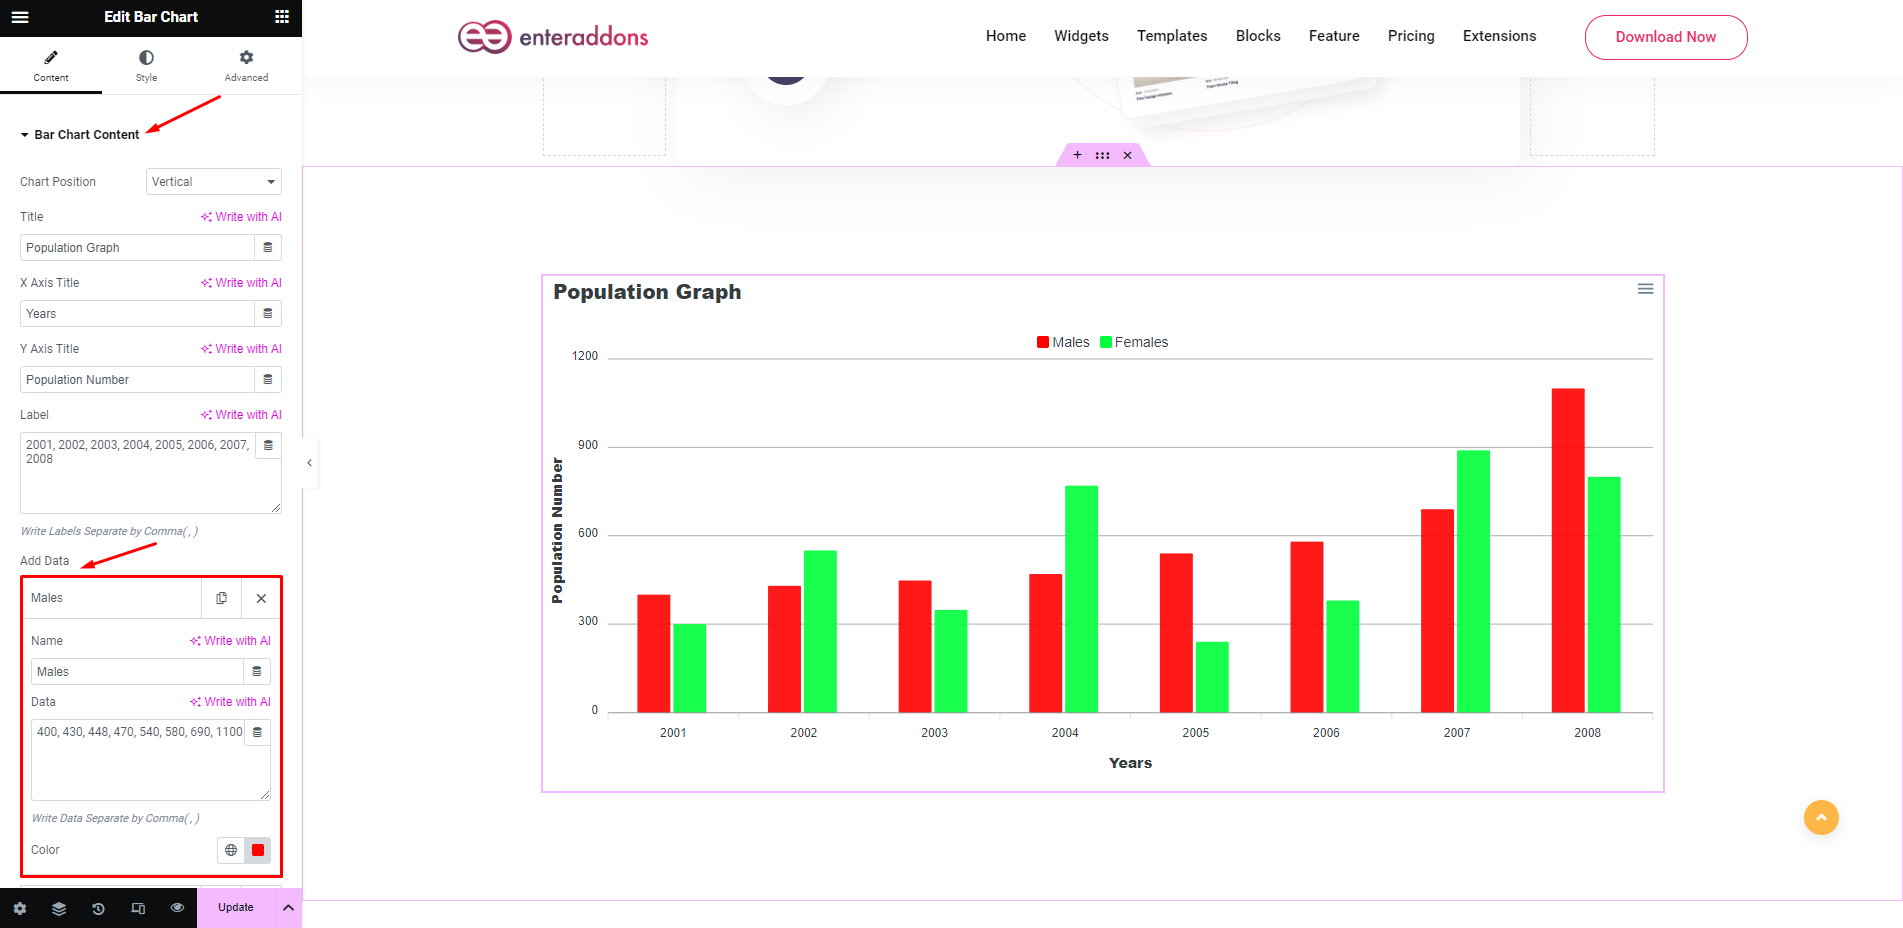Screen dimensions: 1903x928
Task: Expand the arrow beside Update button
Action: [x=288, y=908]
